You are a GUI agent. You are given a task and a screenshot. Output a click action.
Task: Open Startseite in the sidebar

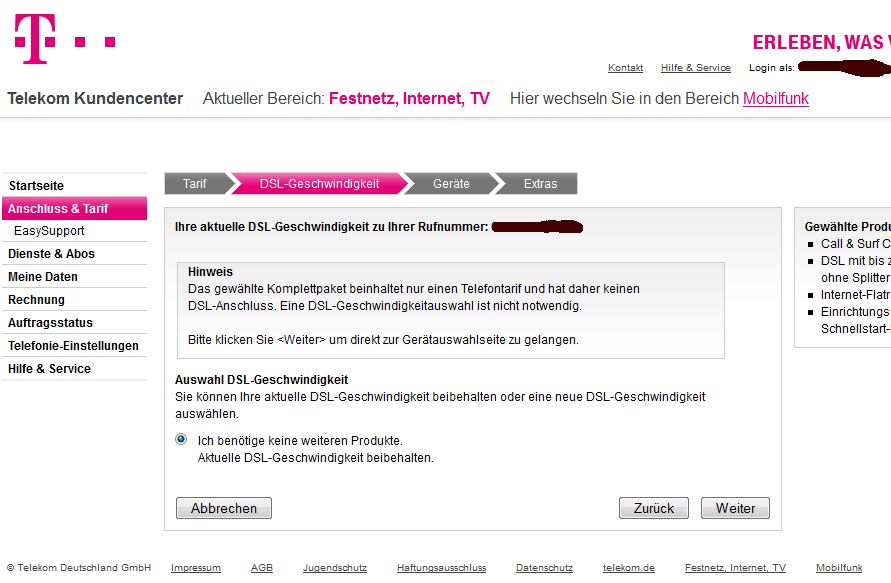[36, 186]
